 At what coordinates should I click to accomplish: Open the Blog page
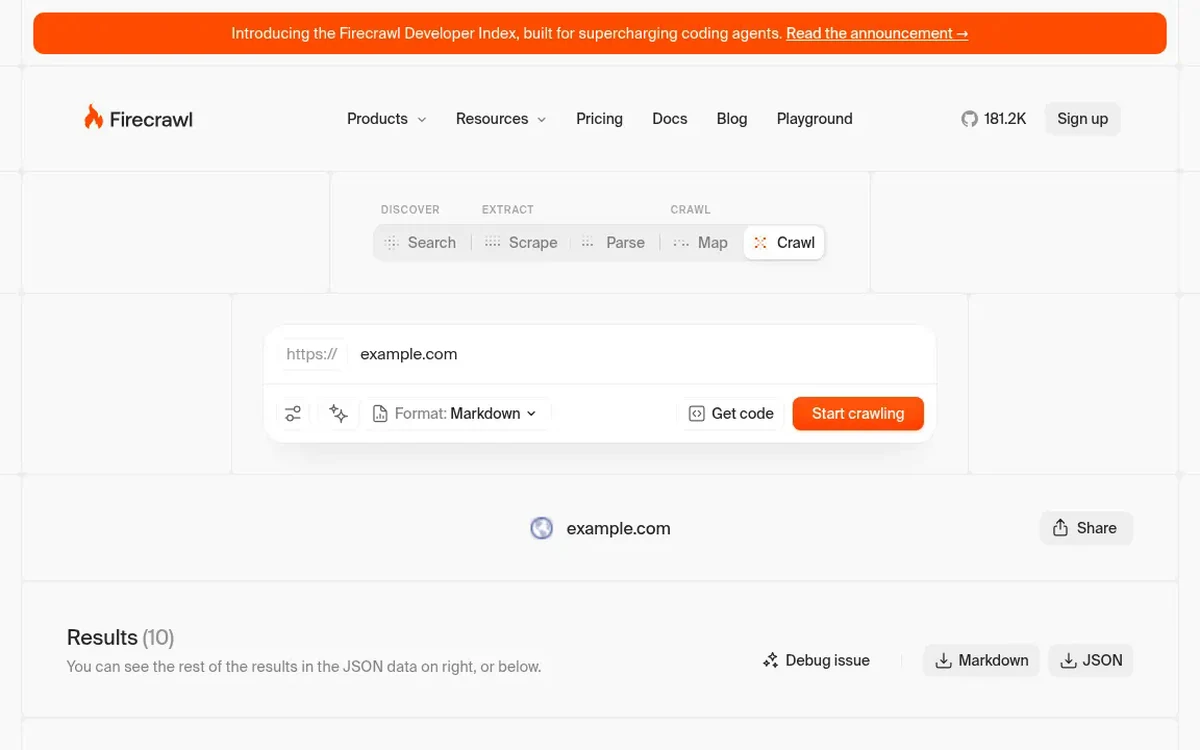(732, 118)
